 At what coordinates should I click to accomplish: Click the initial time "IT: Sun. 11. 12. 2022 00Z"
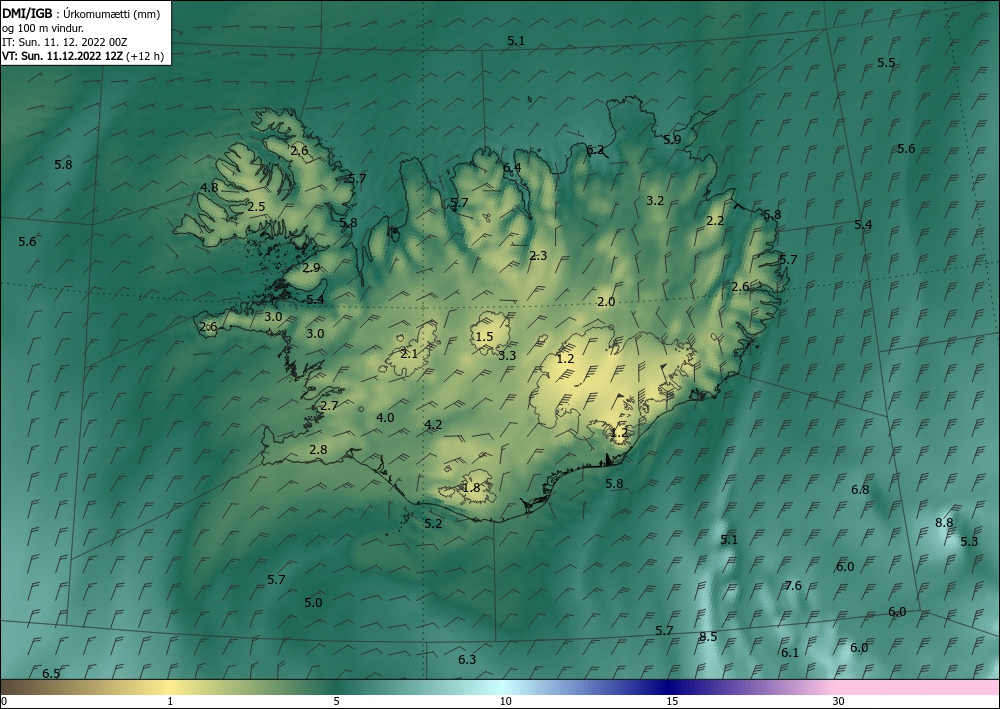tap(64, 42)
